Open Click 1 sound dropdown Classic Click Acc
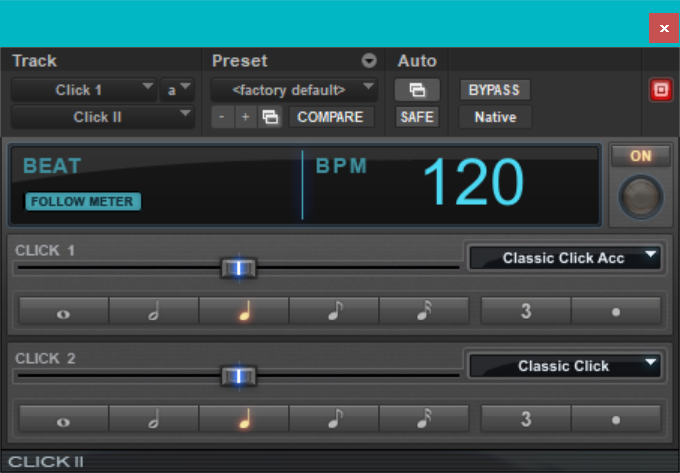Screen dimensions: 680x473 coord(565,258)
